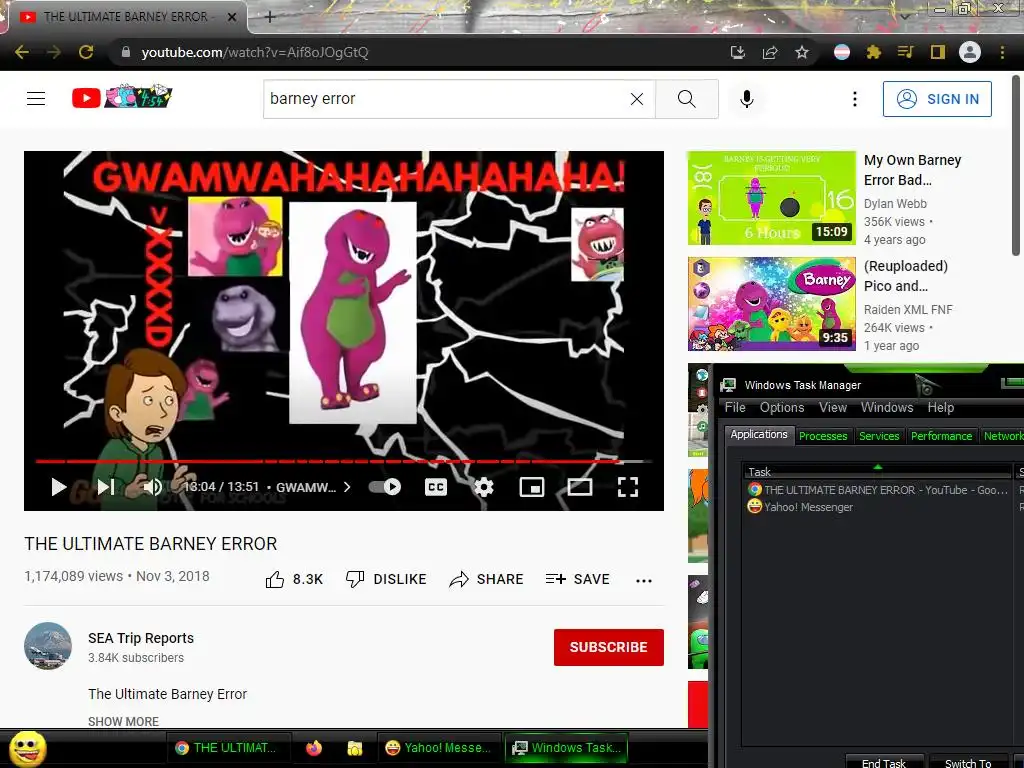This screenshot has width=1024, height=768.
Task: Sort by Task column header
Action: pos(877,472)
